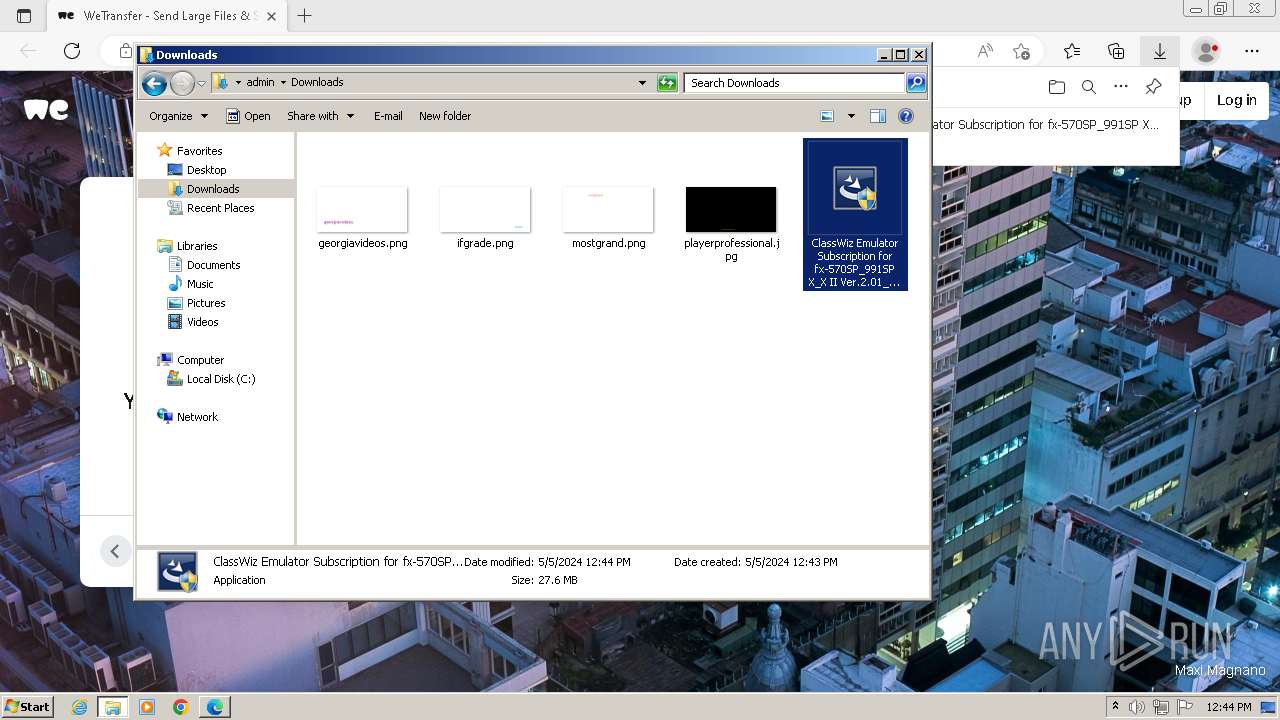
Task: Open the Videos library
Action: click(202, 322)
